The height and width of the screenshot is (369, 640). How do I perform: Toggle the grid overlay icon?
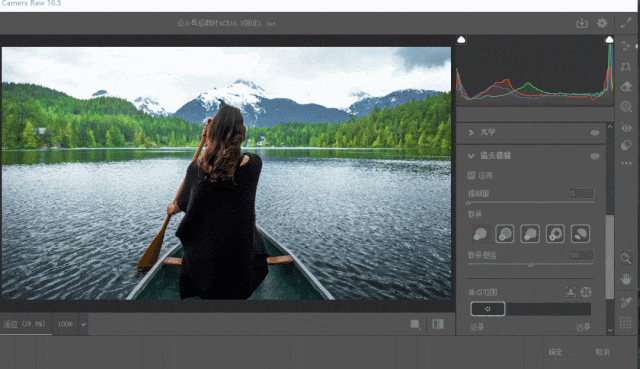(626, 322)
